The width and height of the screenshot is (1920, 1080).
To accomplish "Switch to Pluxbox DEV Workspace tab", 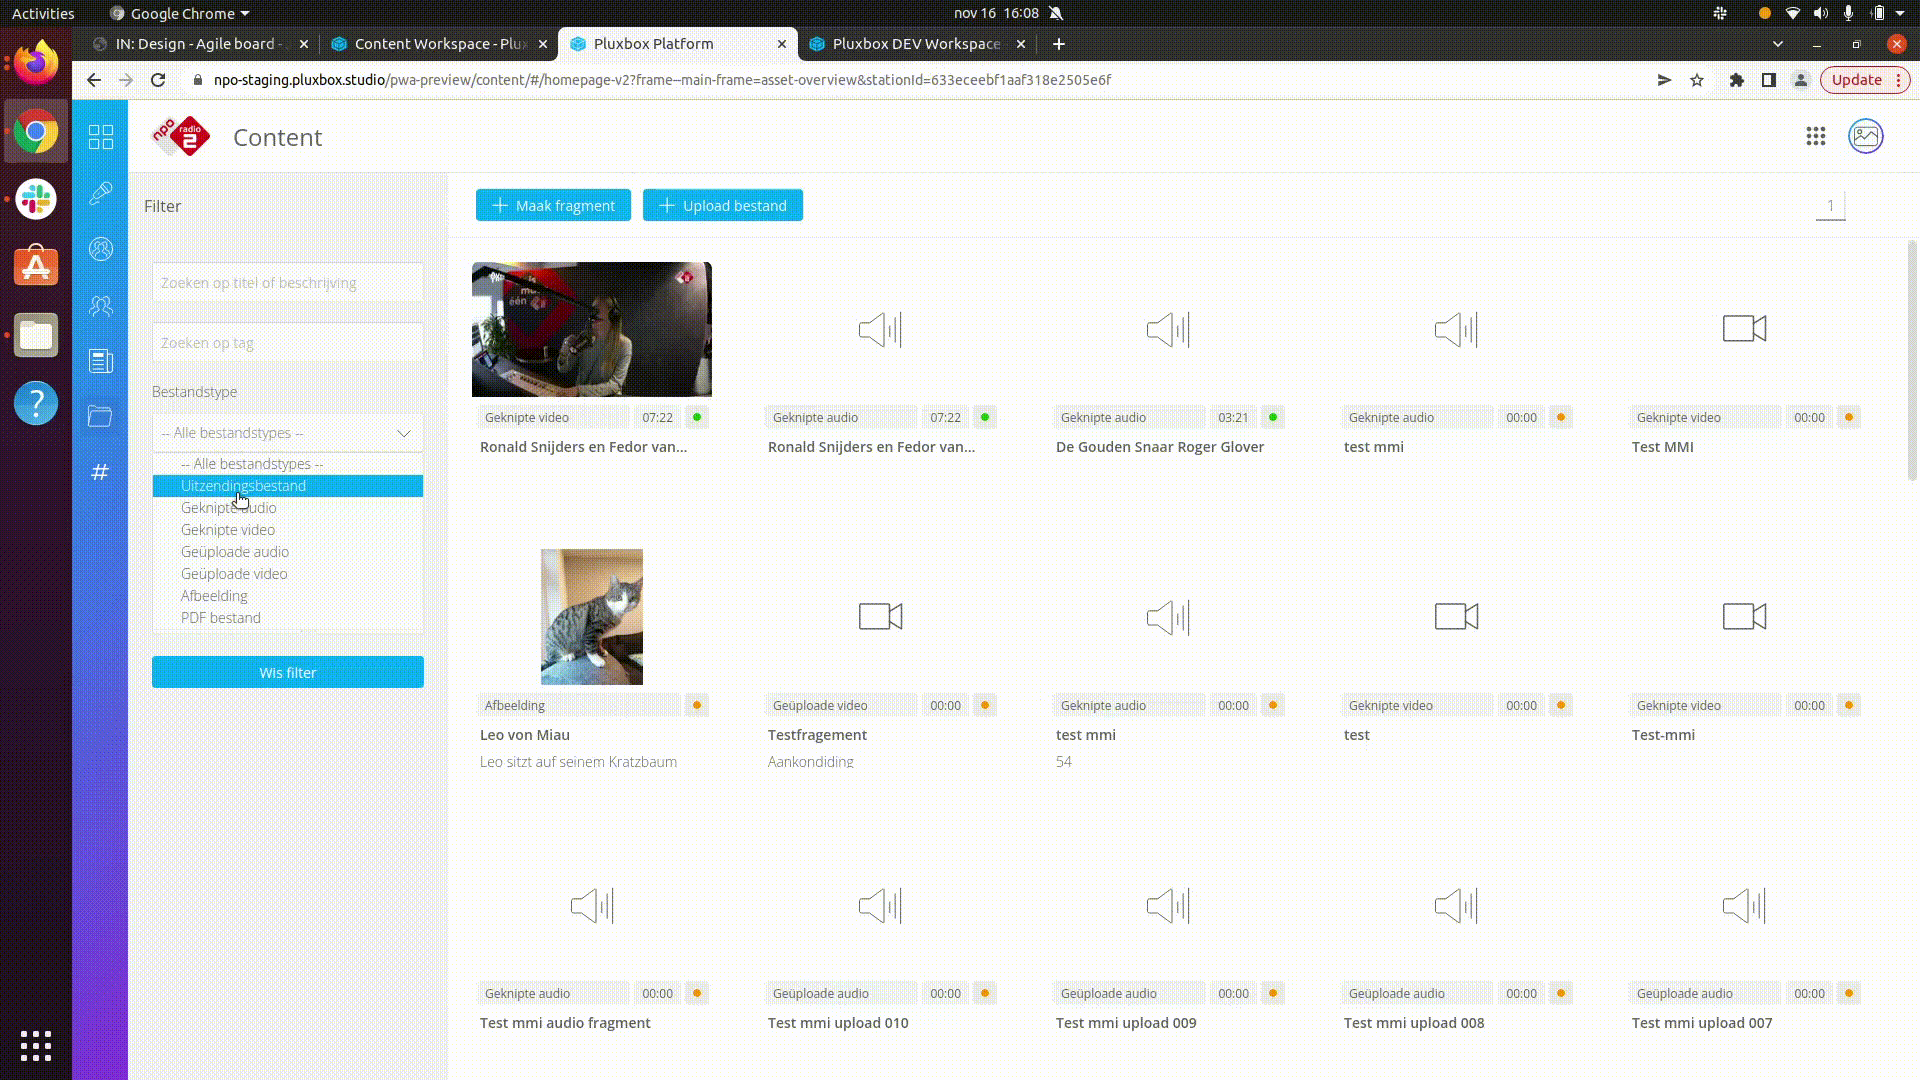I will tap(916, 44).
